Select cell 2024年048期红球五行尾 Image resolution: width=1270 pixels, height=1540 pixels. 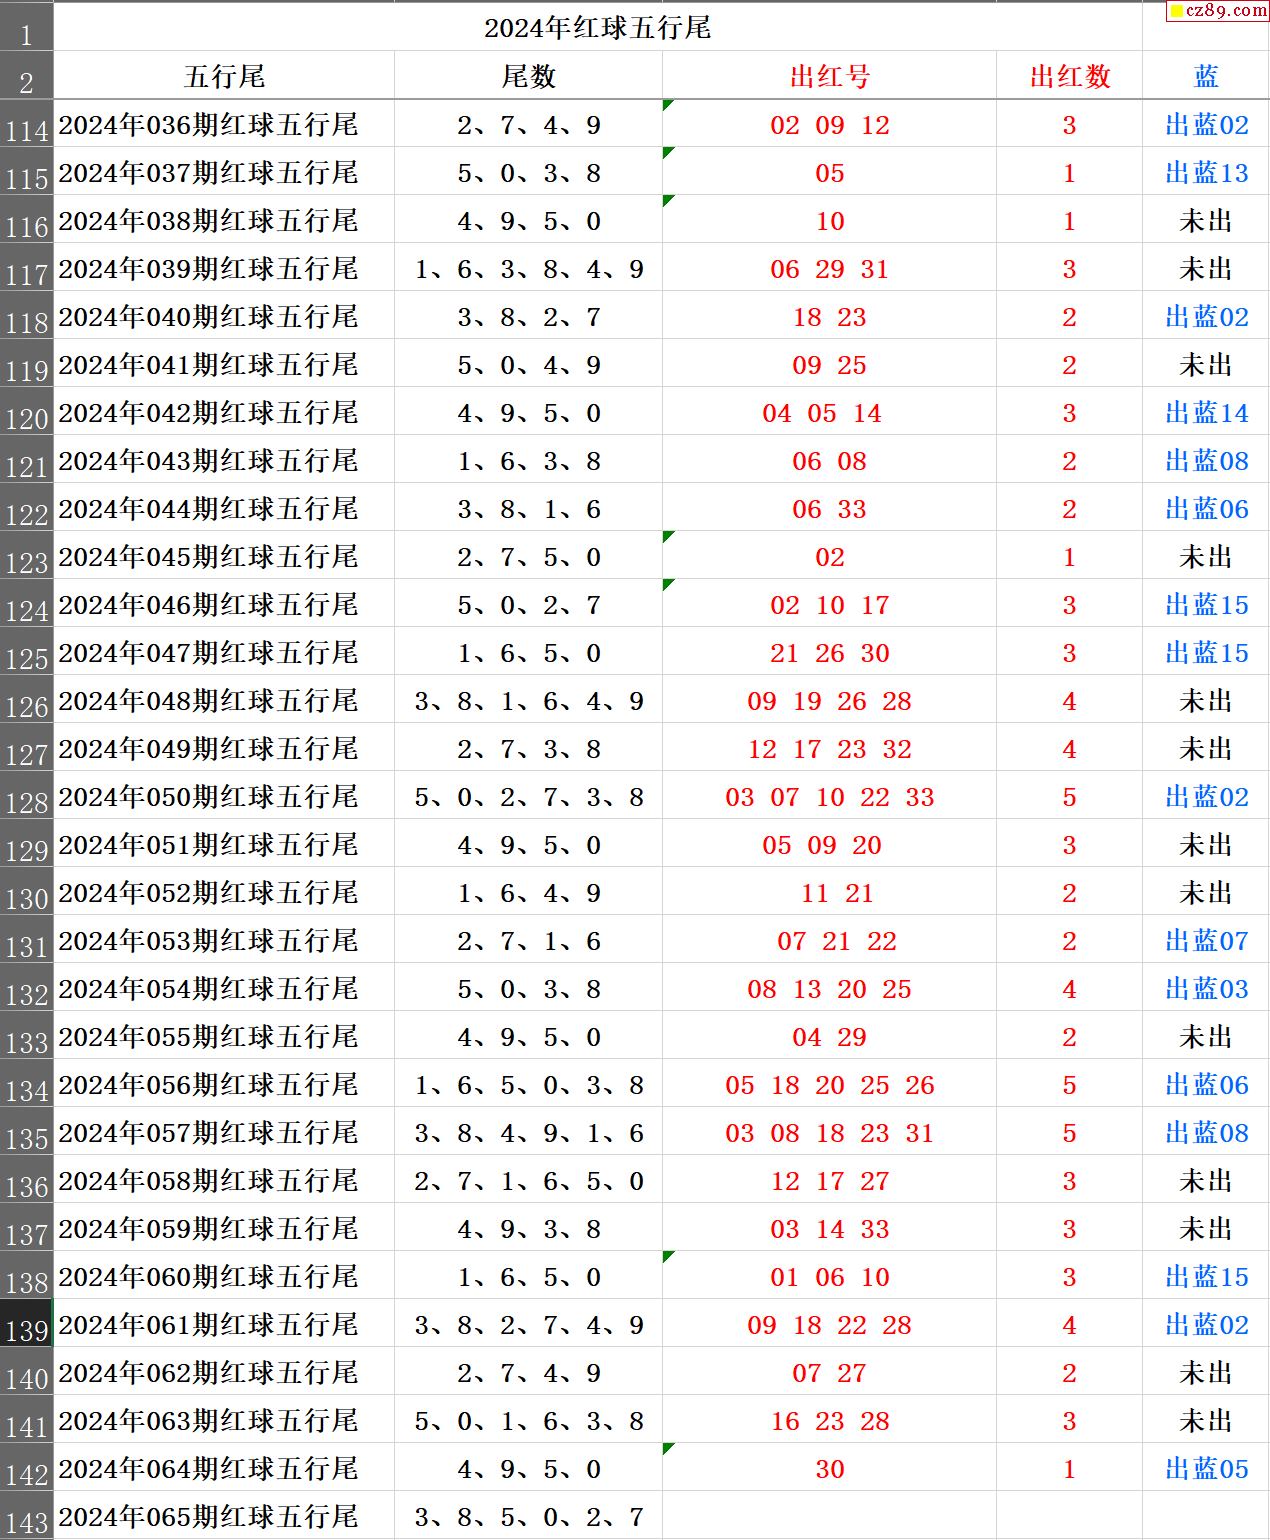(x=224, y=700)
